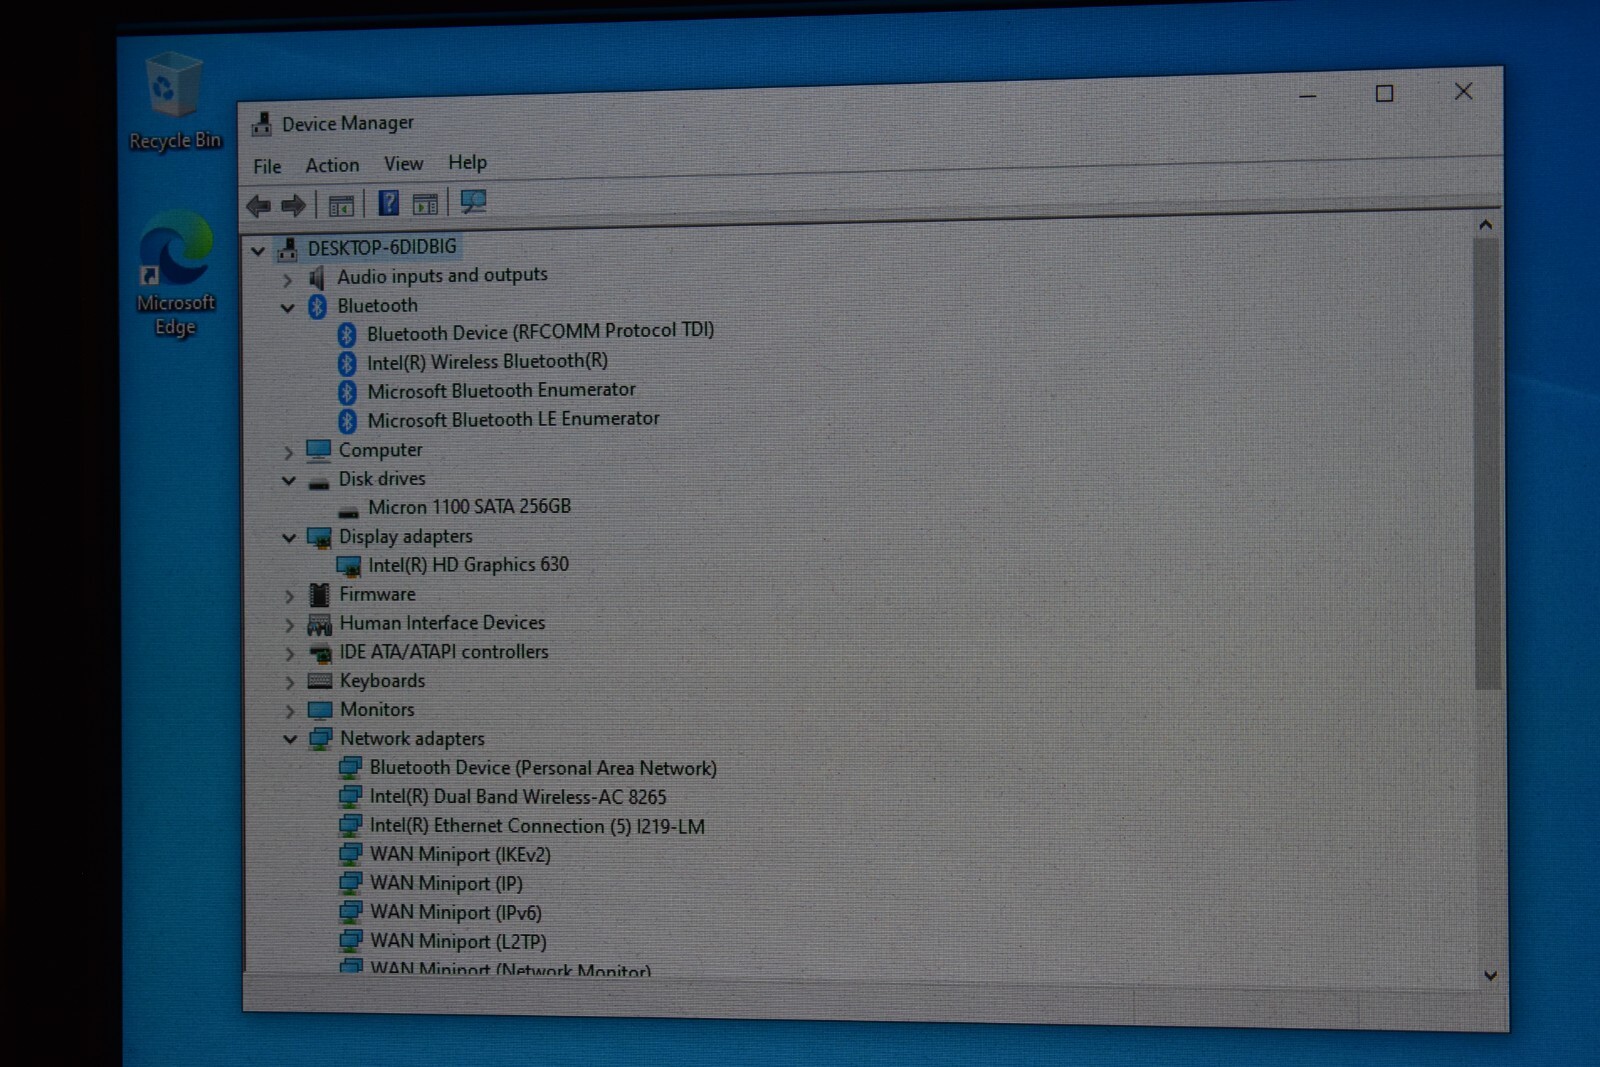This screenshot has height=1067, width=1600.
Task: Click the Intel(R) HD Graphics 630 adapter icon
Action: click(349, 567)
